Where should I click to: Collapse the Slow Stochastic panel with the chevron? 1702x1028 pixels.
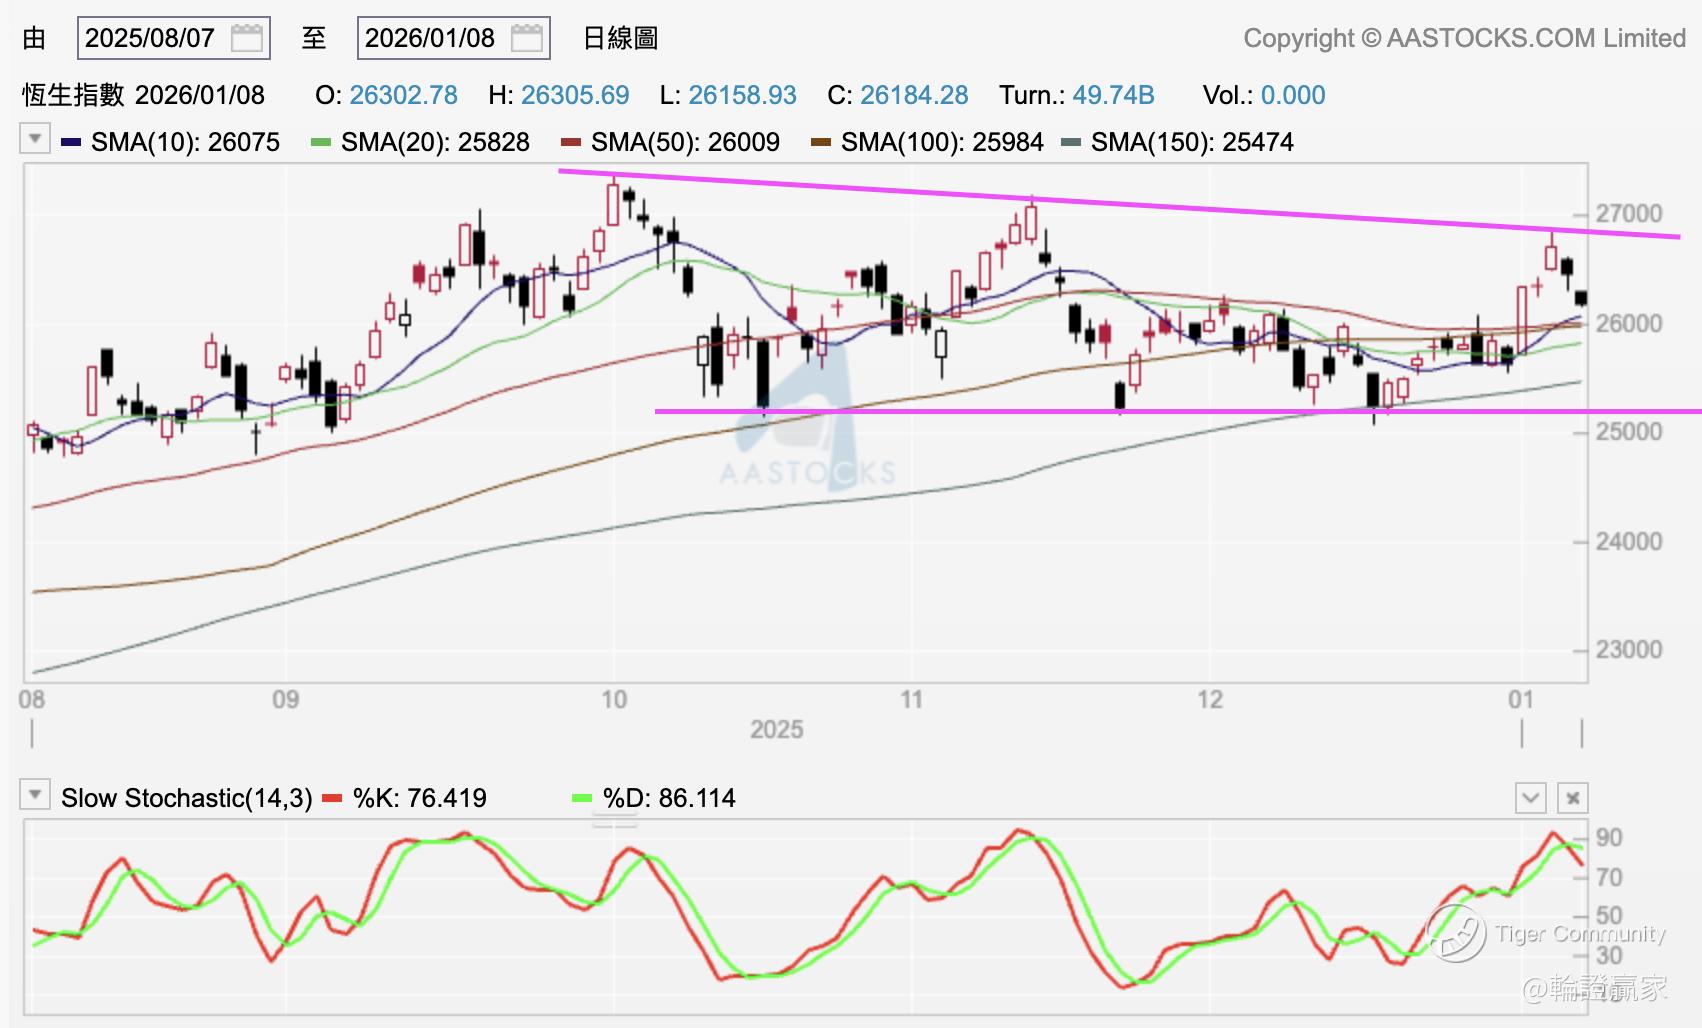pos(1531,798)
